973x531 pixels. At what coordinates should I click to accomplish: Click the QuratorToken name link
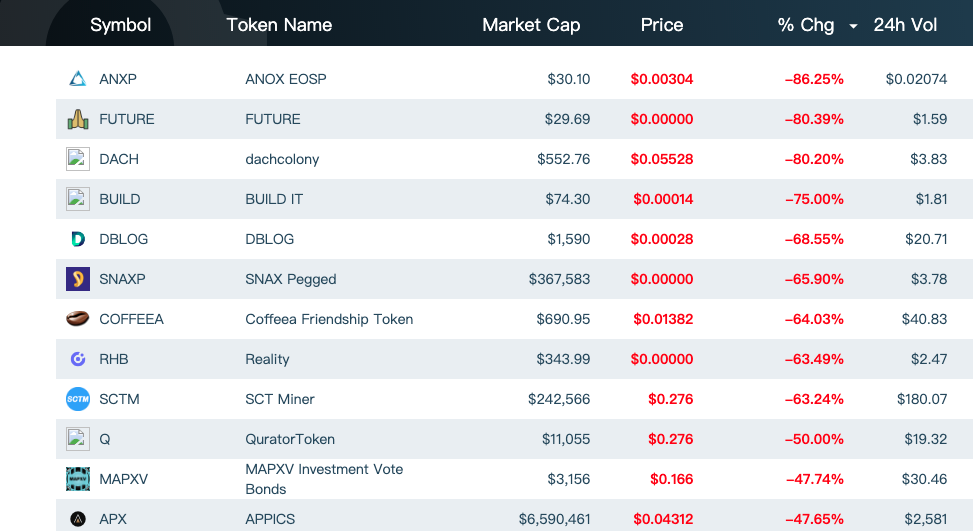290,439
